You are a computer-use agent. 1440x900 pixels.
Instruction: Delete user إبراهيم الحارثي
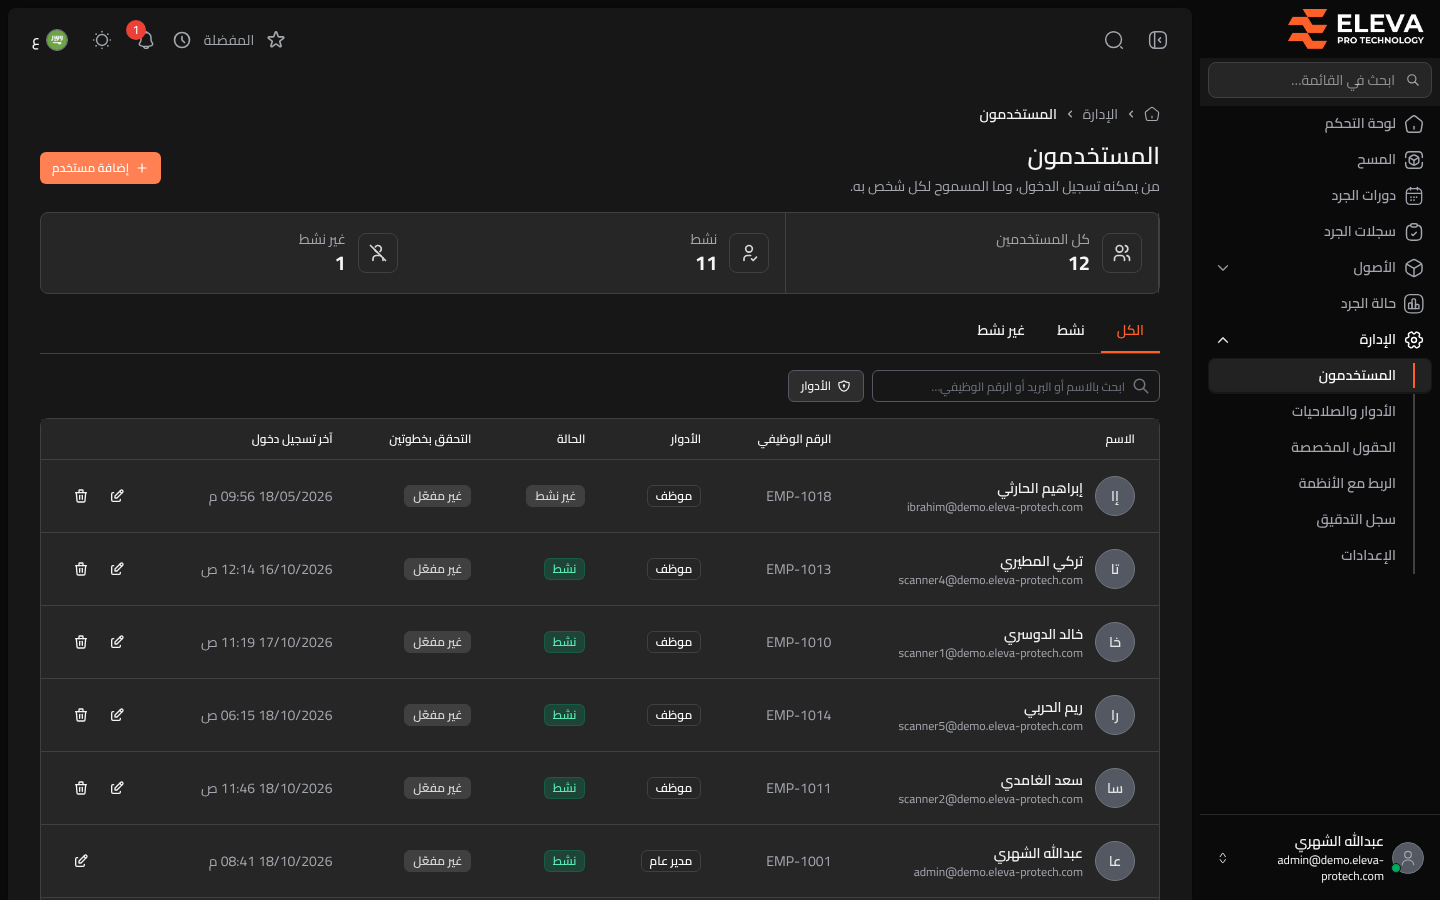pos(81,496)
